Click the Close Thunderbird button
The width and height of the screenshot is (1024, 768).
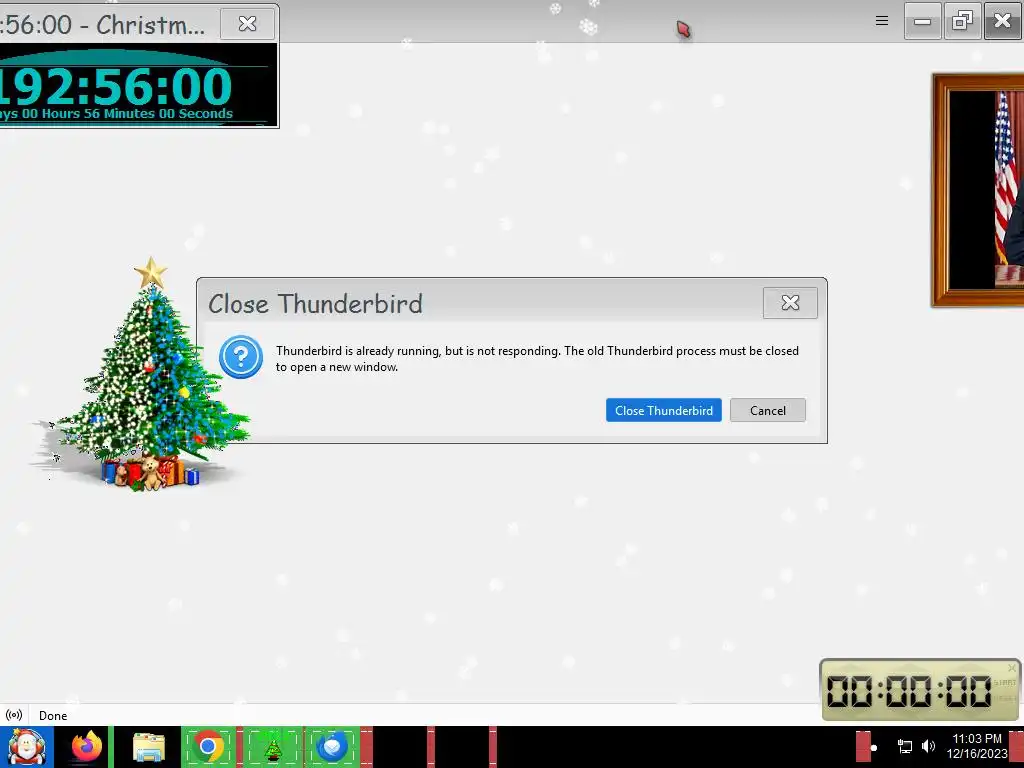pyautogui.click(x=664, y=410)
